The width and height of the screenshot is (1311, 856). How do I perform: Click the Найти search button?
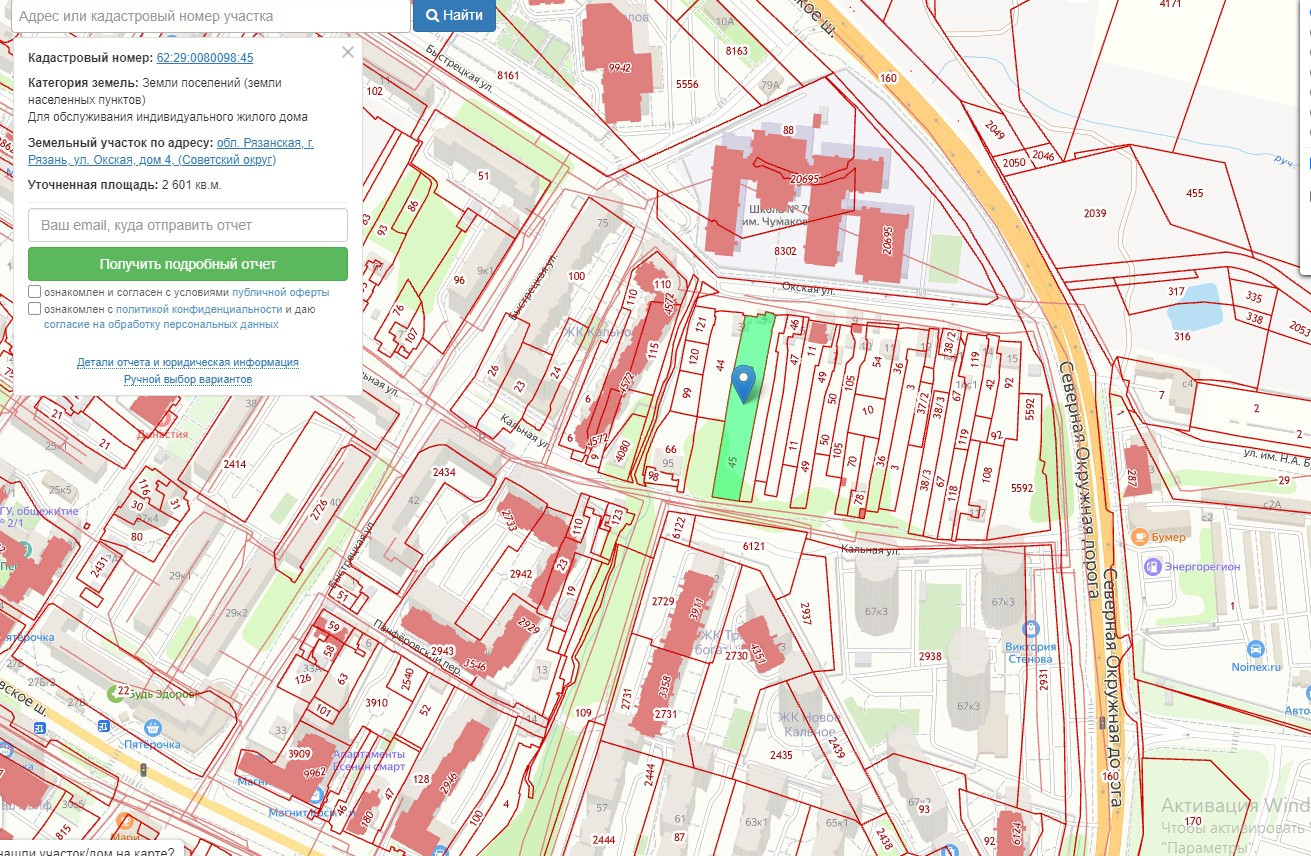pos(454,15)
